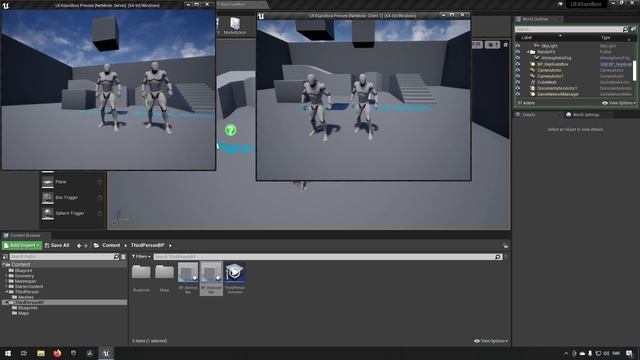Toggle visibility of CameraActor
Screen dimensions: 640x360
[518, 70]
